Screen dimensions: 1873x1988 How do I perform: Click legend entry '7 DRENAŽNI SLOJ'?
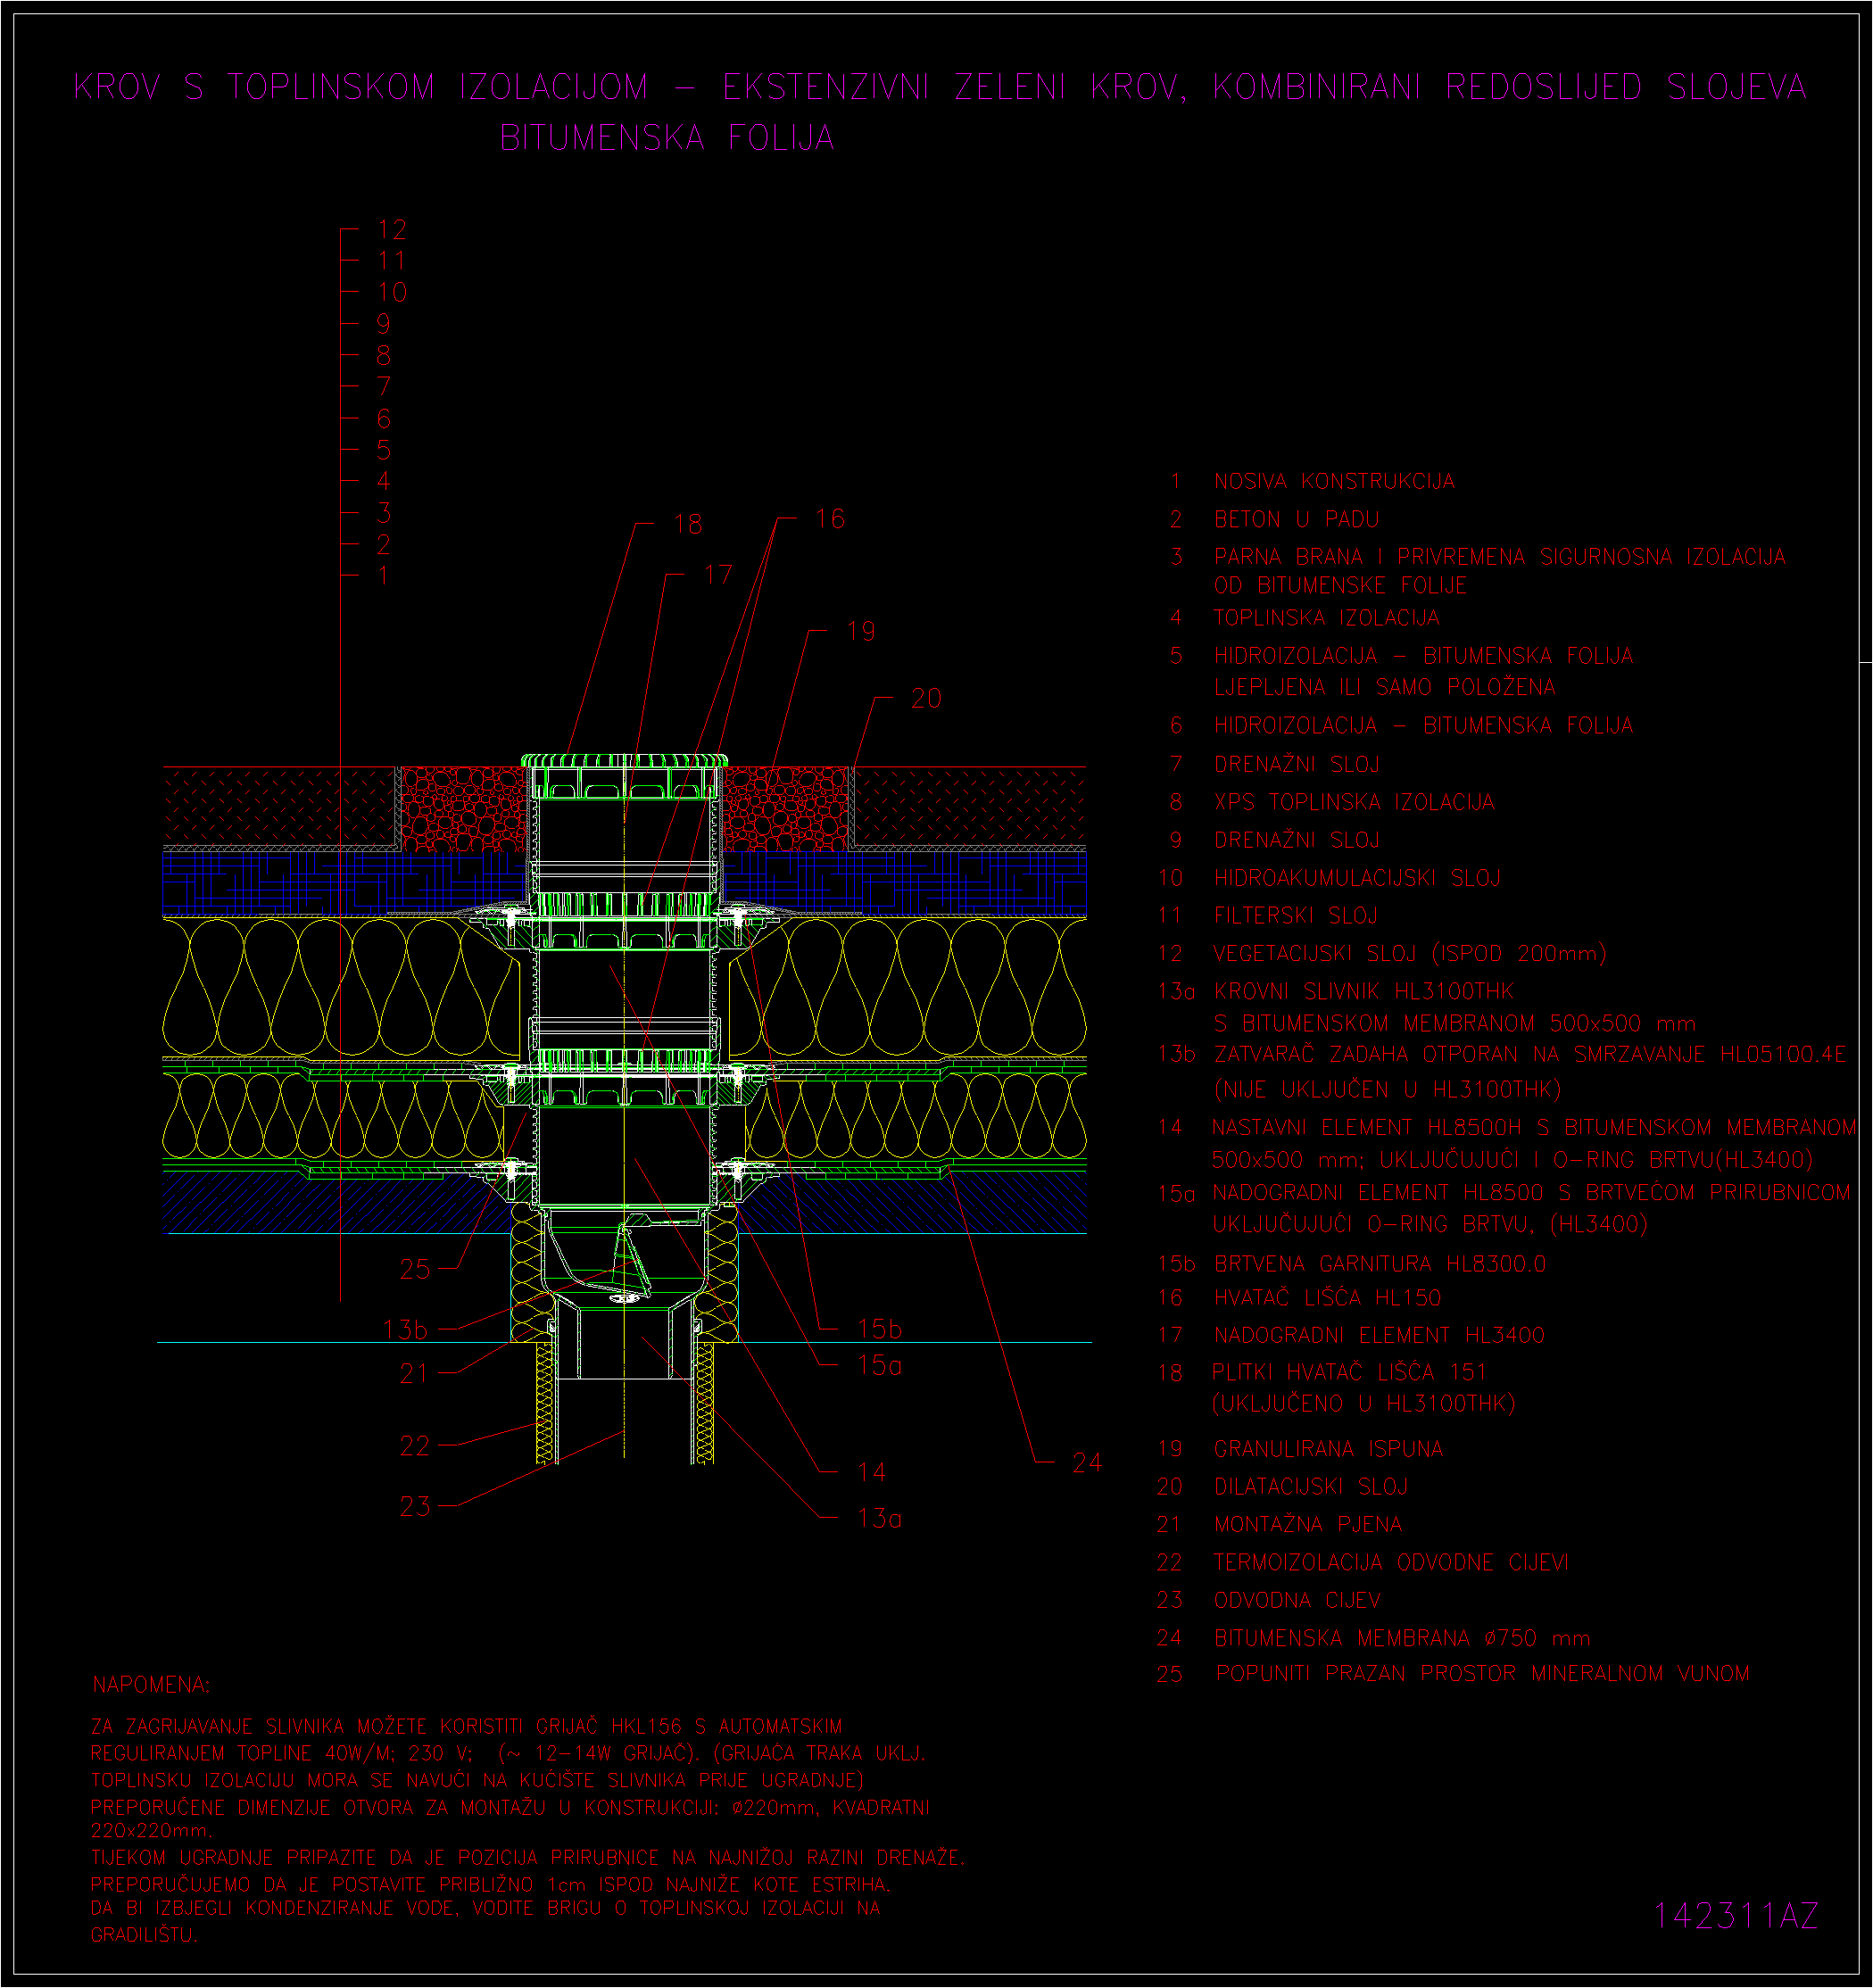click(1275, 765)
